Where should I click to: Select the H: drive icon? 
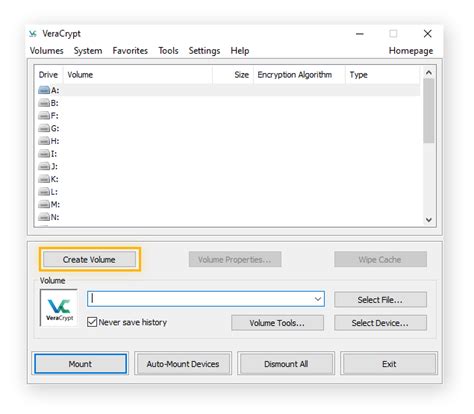(x=44, y=141)
